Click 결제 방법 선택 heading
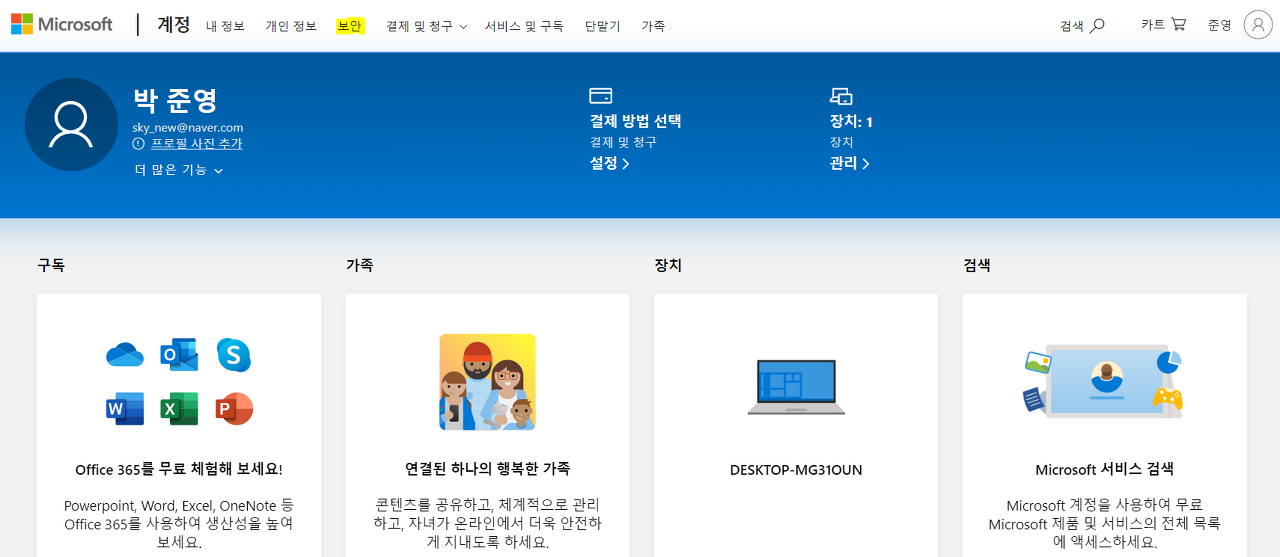 pyautogui.click(x=635, y=121)
